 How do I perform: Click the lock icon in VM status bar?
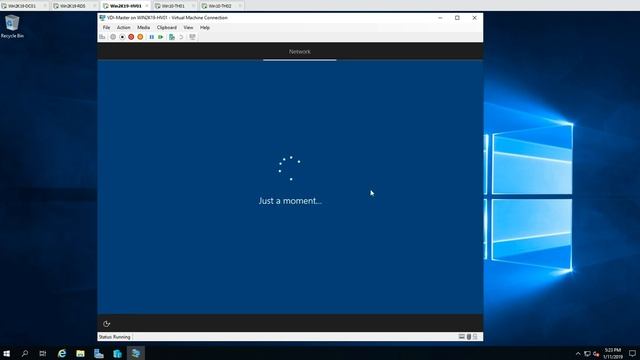click(x=475, y=337)
